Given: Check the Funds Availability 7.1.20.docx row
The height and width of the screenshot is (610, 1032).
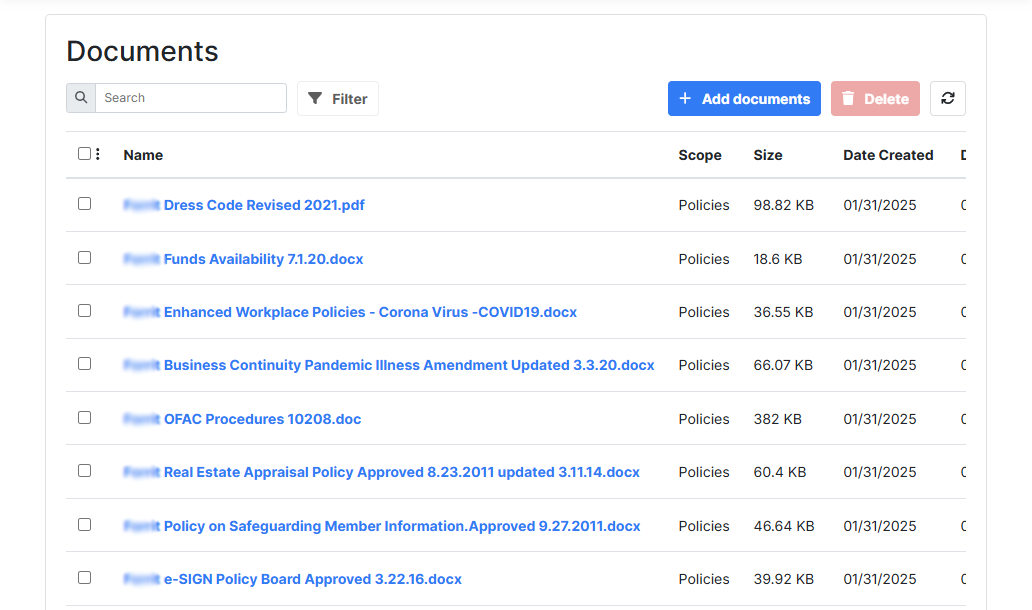Looking at the screenshot, I should tap(84, 258).
